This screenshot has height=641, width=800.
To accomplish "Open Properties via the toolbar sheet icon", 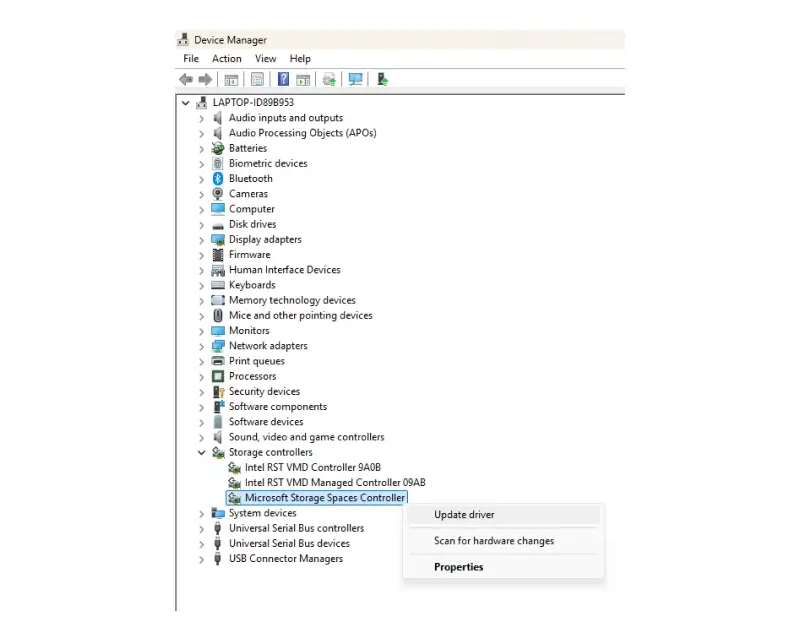I will point(258,80).
